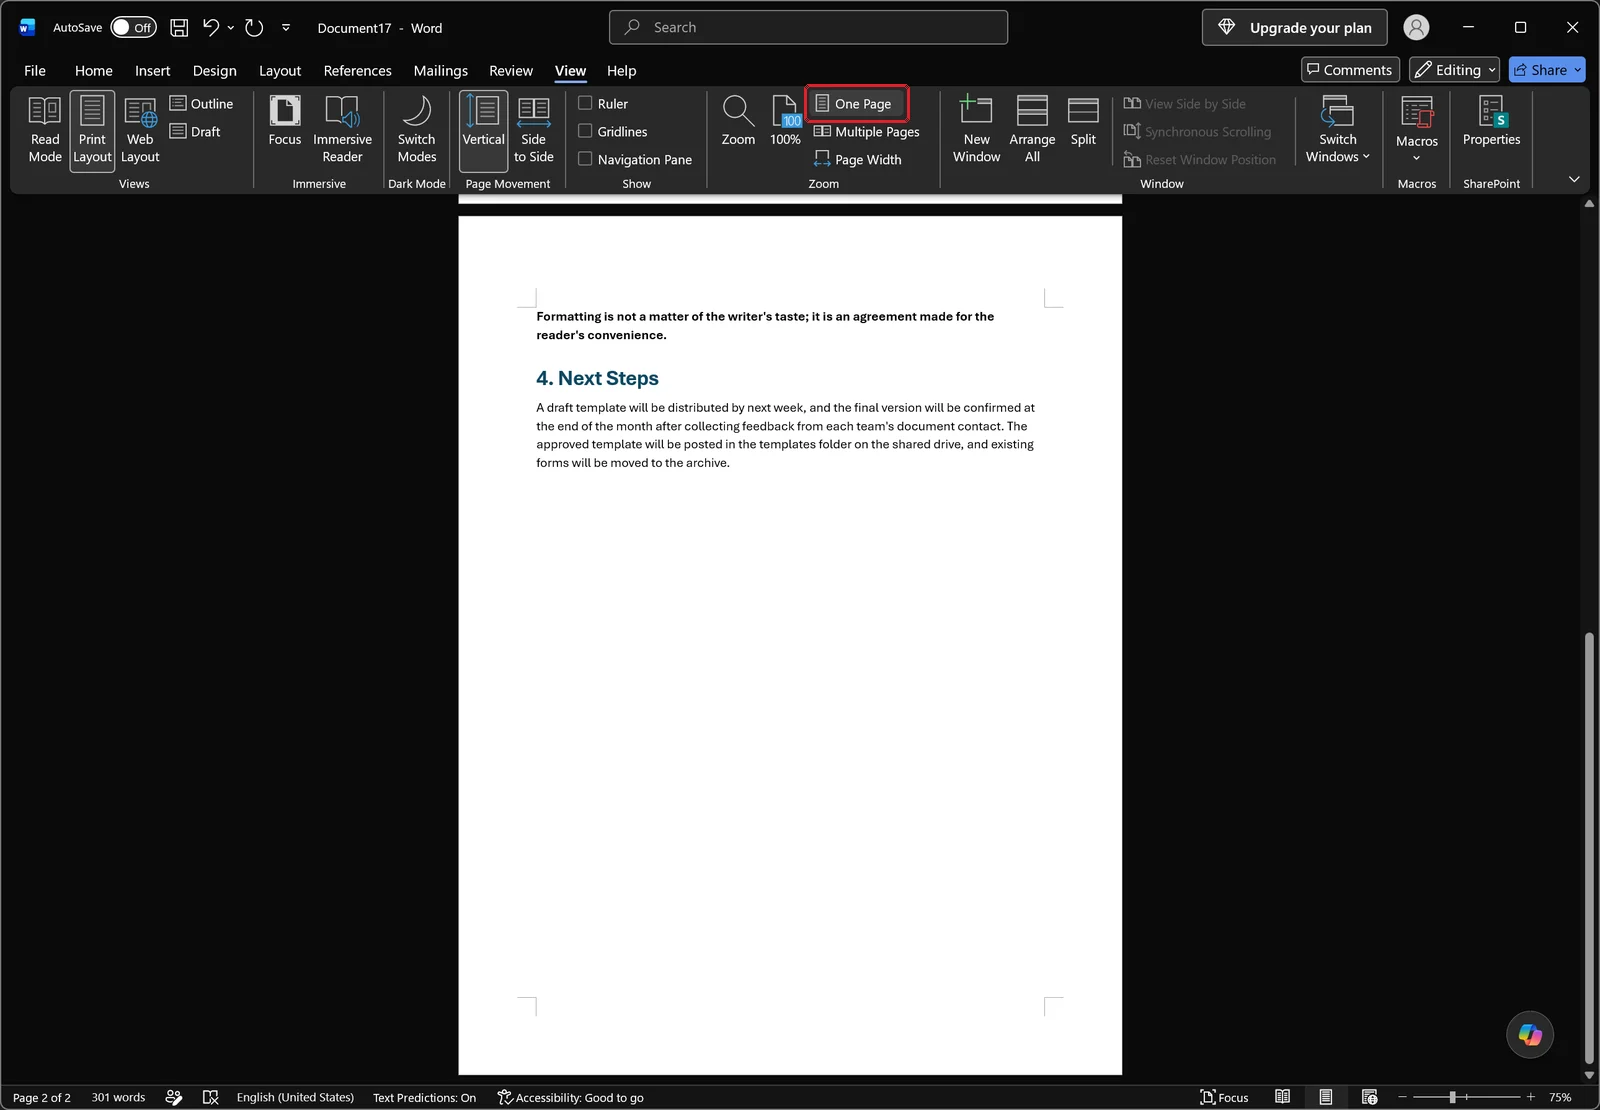
Task: Click zoom out minus button
Action: point(1402,1097)
